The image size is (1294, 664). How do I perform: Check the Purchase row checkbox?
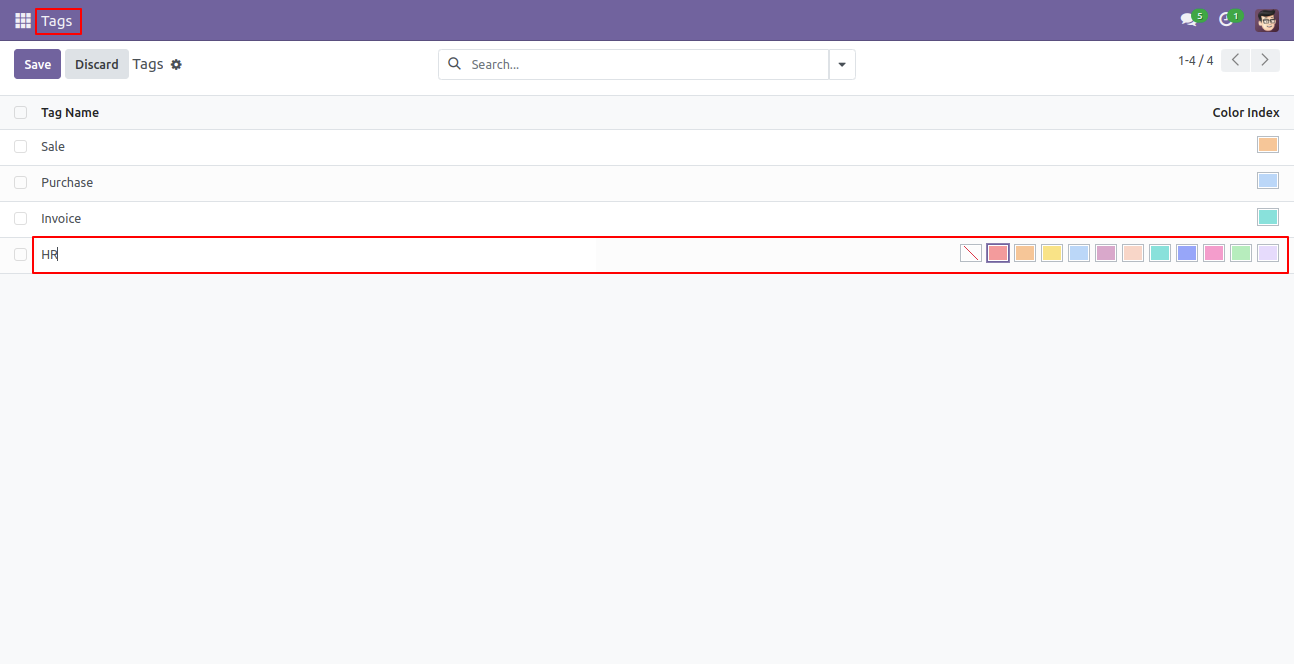20,182
